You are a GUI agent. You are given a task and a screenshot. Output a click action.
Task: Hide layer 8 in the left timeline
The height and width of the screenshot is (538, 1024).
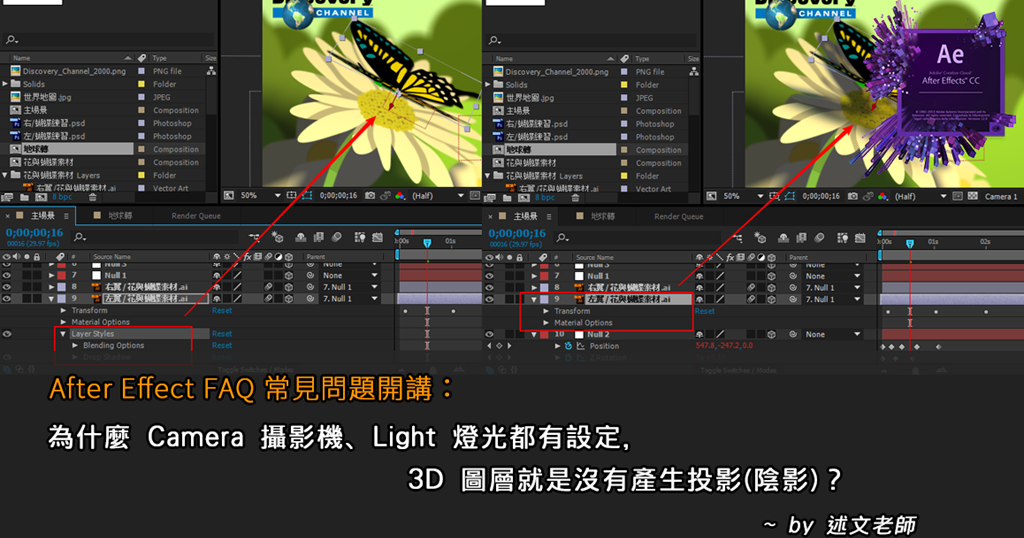7,287
